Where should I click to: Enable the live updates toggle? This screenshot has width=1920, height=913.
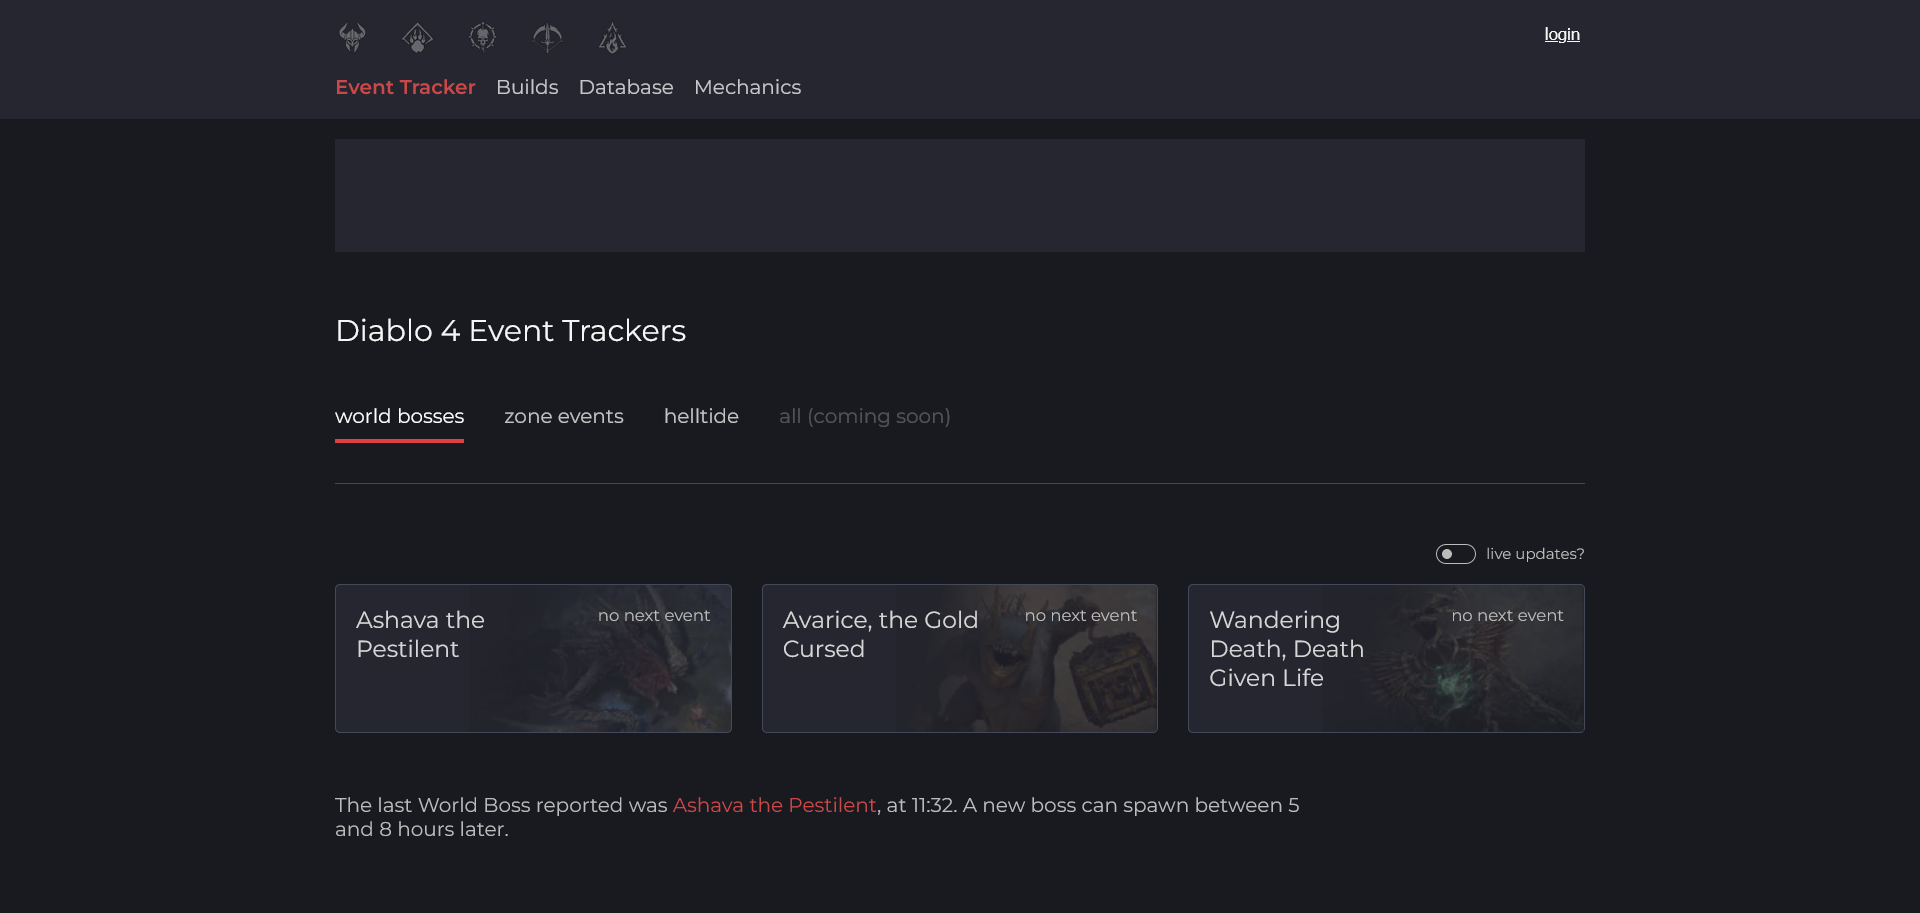point(1455,554)
